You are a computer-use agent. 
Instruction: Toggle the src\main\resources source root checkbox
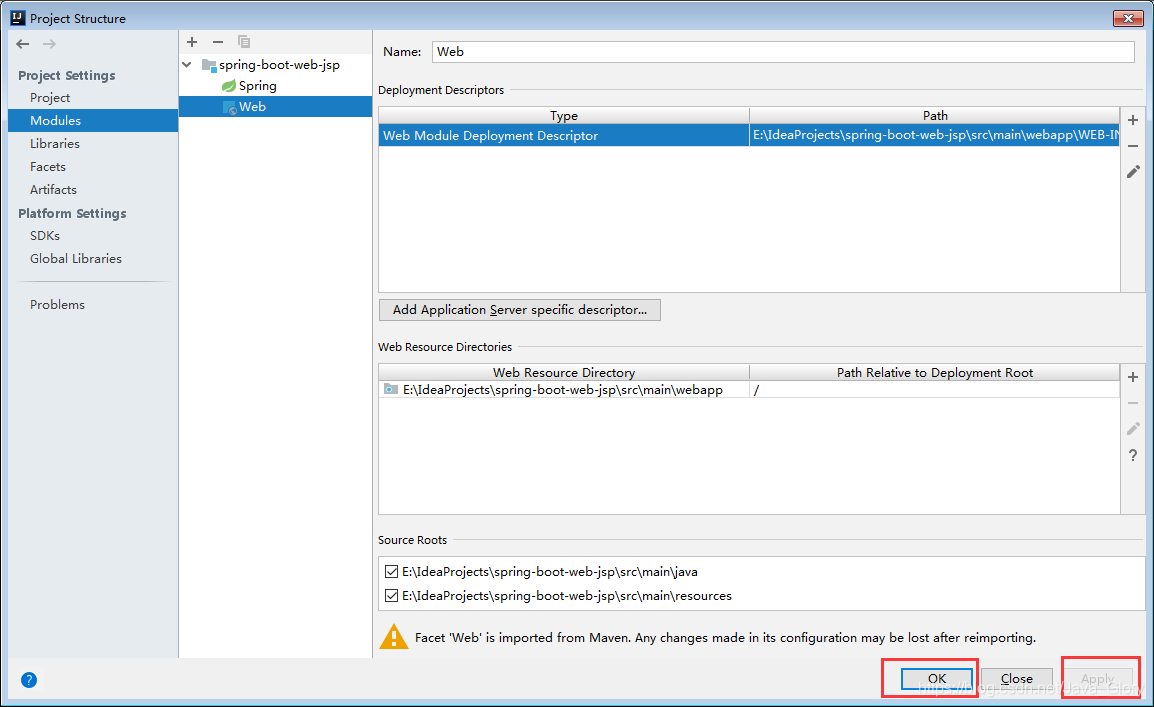point(392,596)
